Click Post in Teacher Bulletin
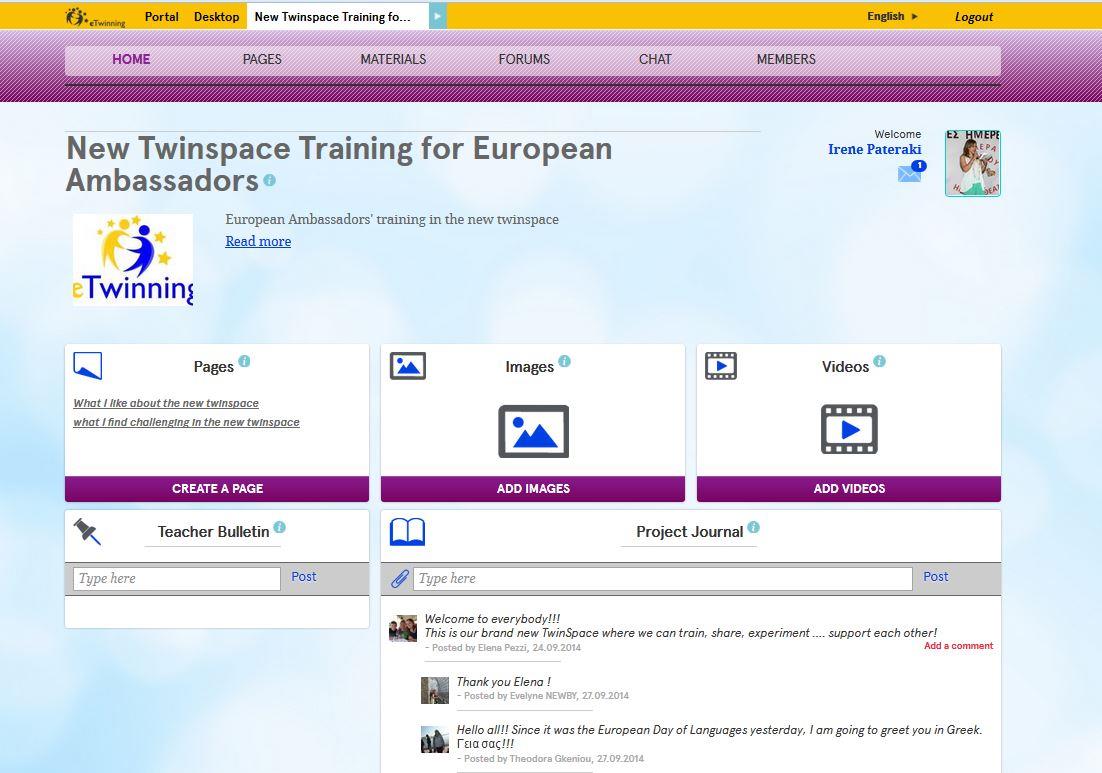The image size is (1102, 773). tap(304, 577)
